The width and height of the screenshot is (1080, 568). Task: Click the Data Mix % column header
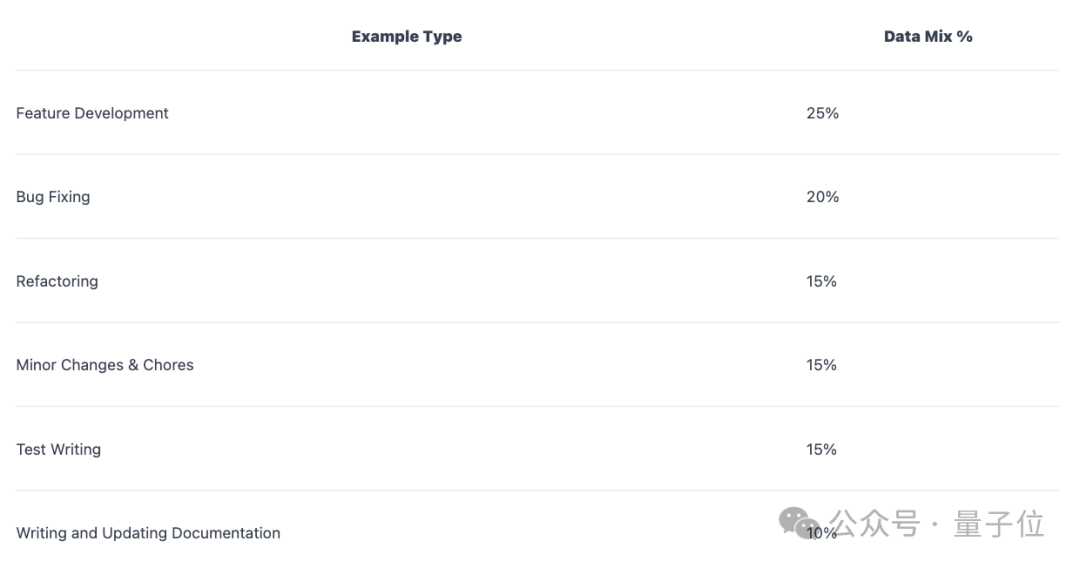click(927, 37)
